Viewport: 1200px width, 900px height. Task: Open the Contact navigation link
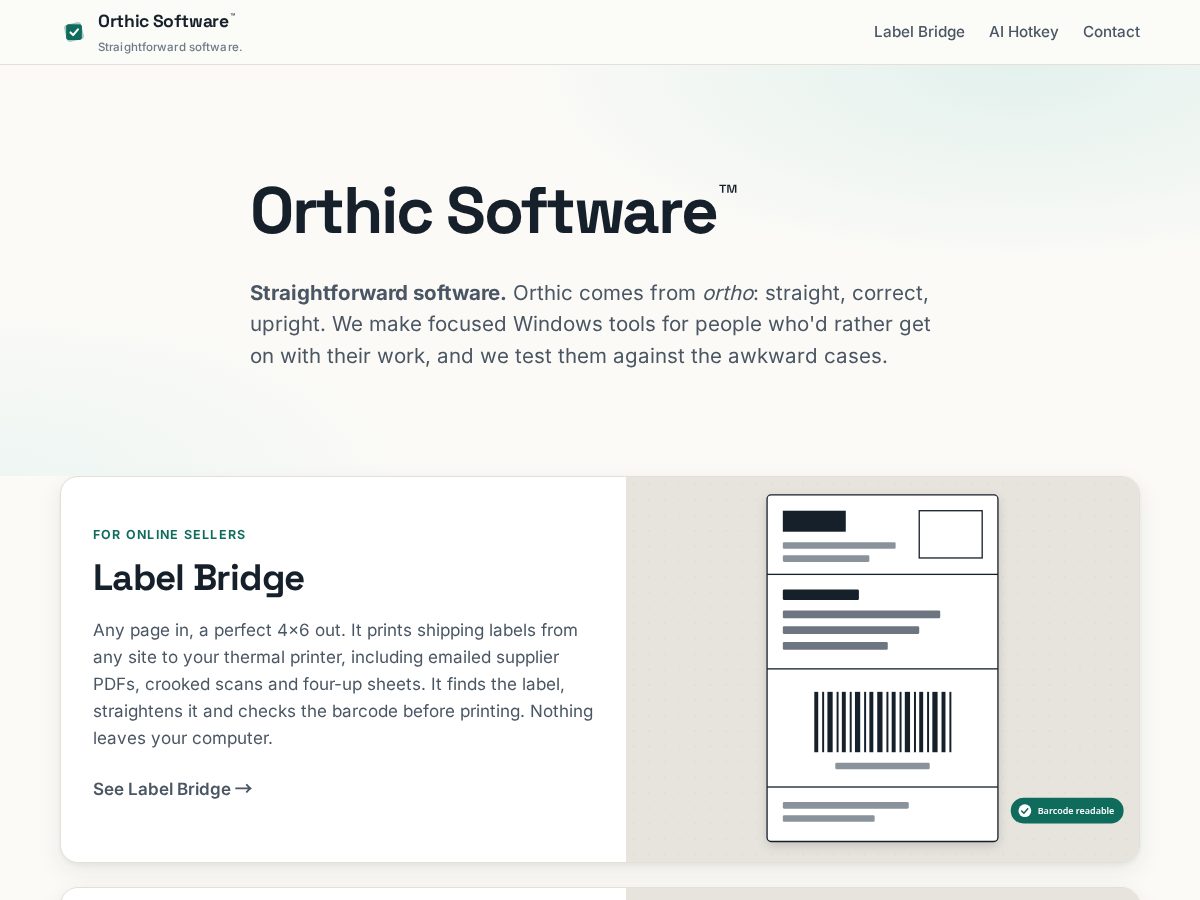tap(1111, 32)
